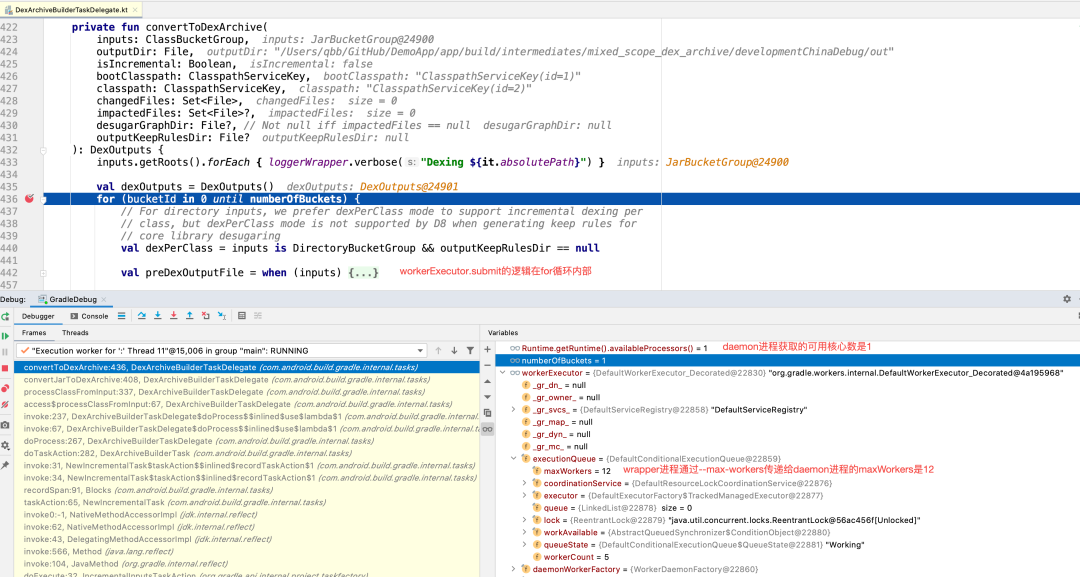This screenshot has width=1080, height=577.
Task: Toggle the breakpoint on line 436
Action: [29, 198]
